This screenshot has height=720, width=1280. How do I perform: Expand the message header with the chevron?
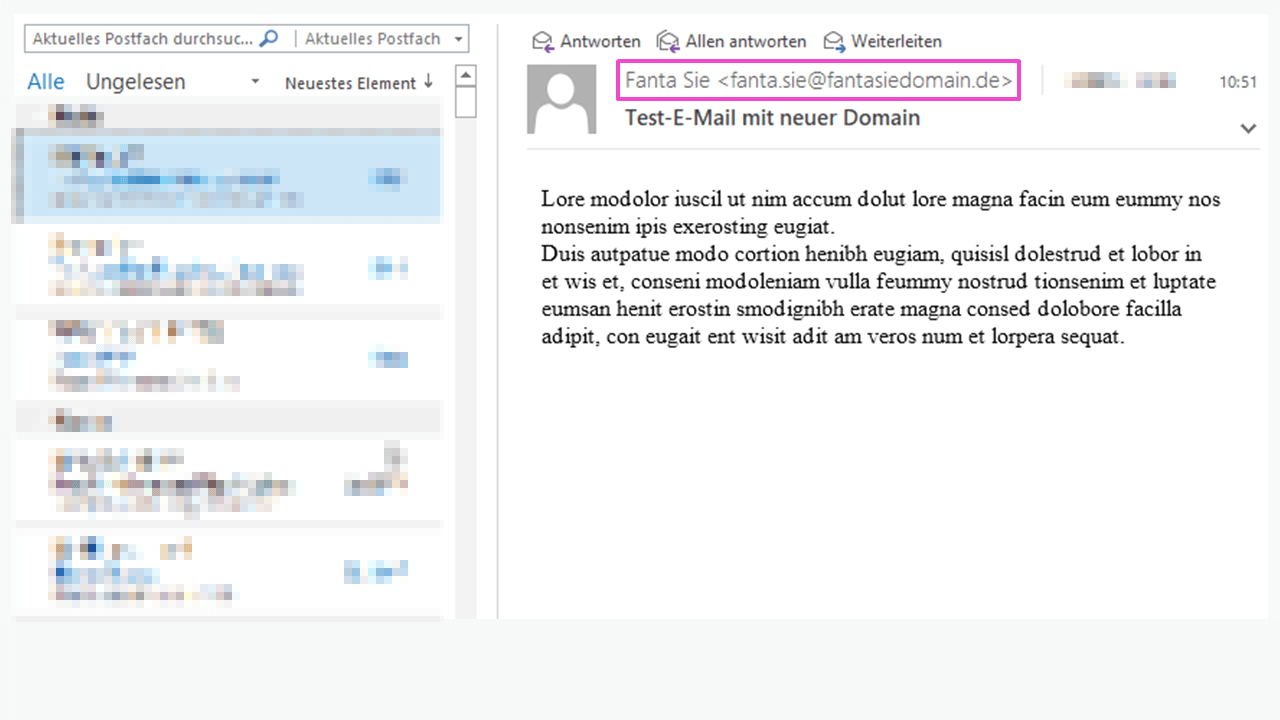pos(1248,128)
